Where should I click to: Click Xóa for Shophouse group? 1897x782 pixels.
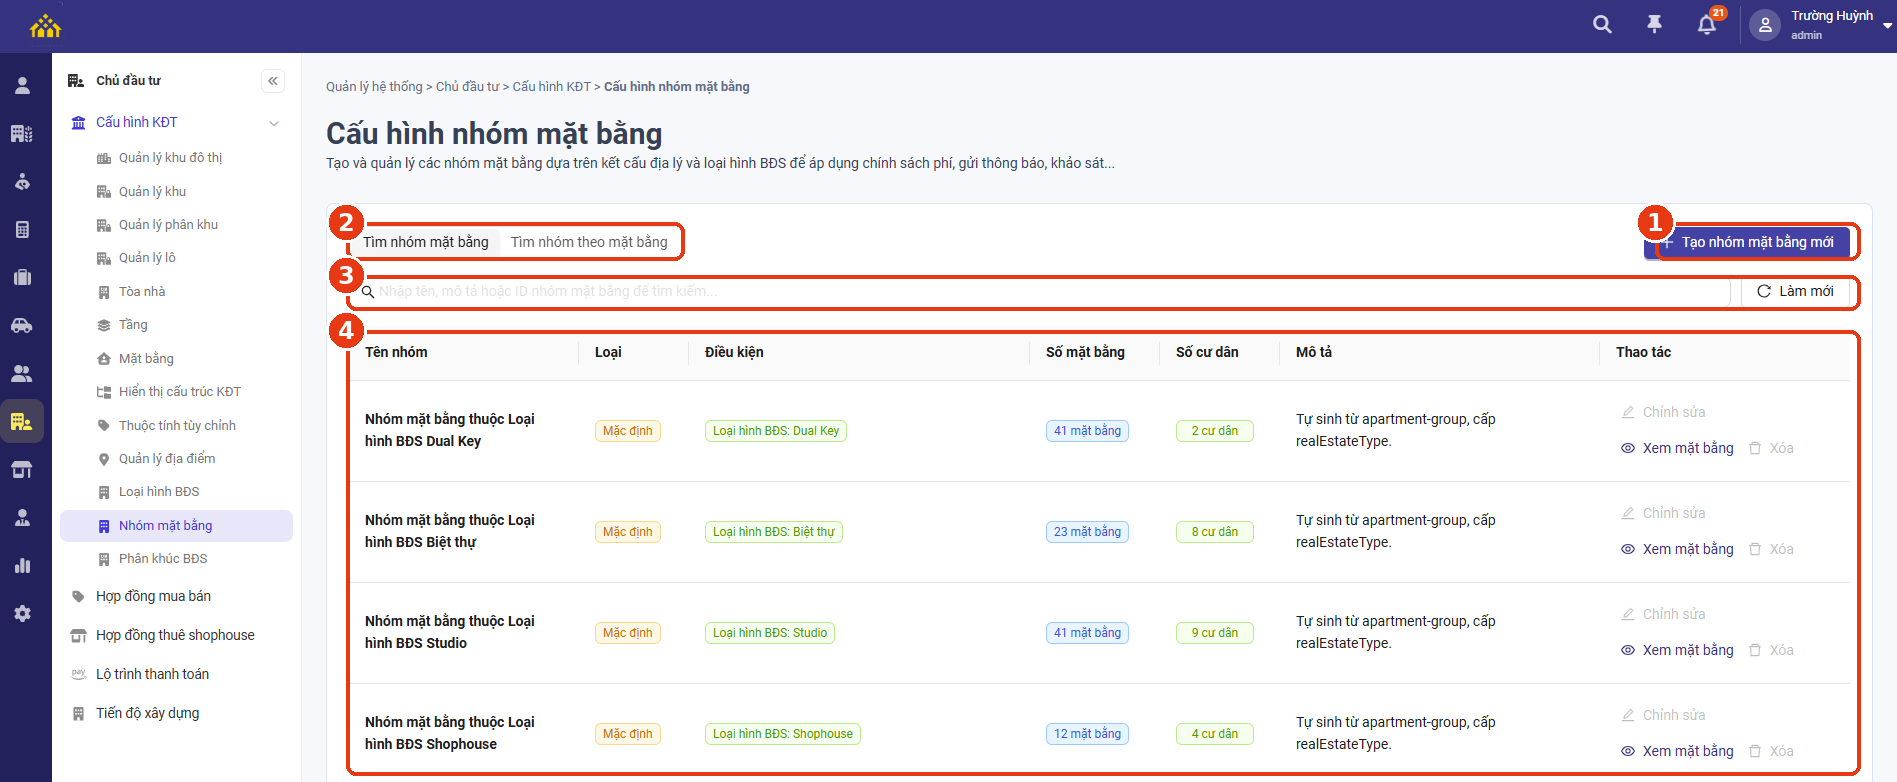click(1771, 751)
